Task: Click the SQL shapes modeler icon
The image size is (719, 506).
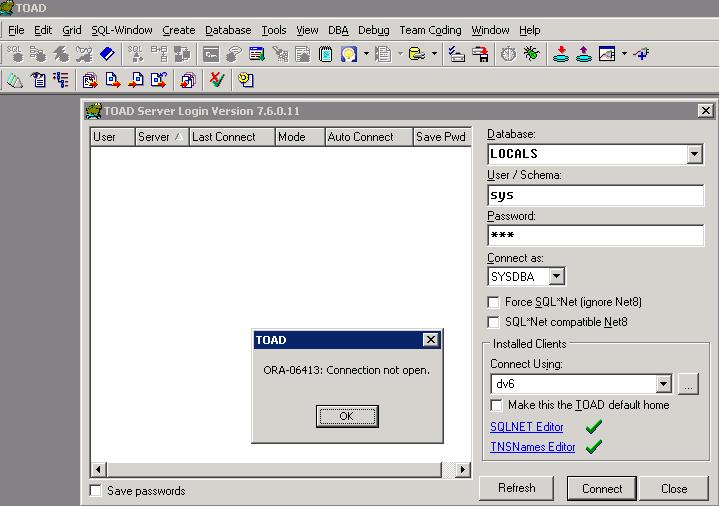Action: coord(135,54)
